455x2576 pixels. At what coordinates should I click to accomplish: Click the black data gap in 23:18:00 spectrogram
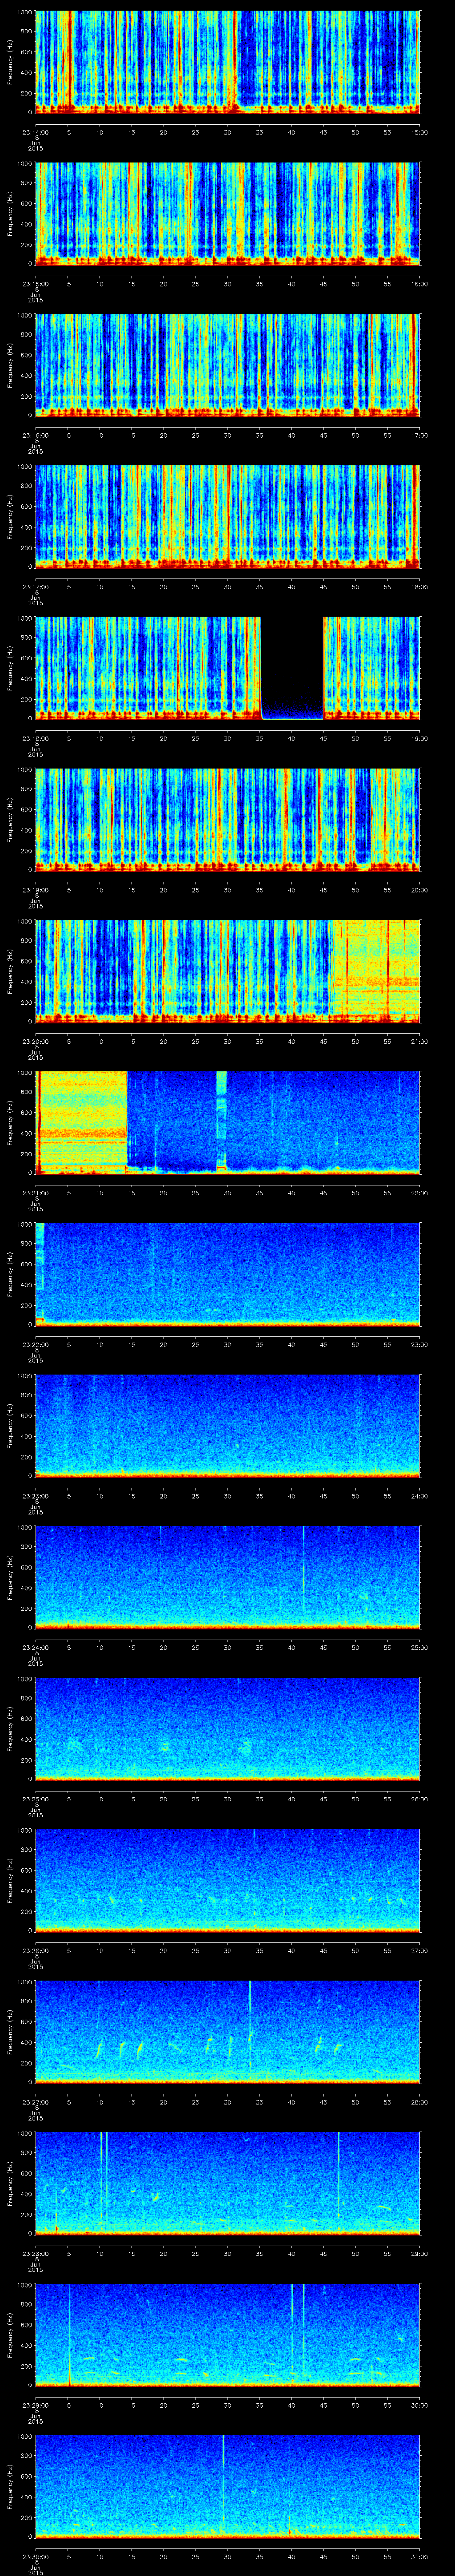pyautogui.click(x=292, y=668)
